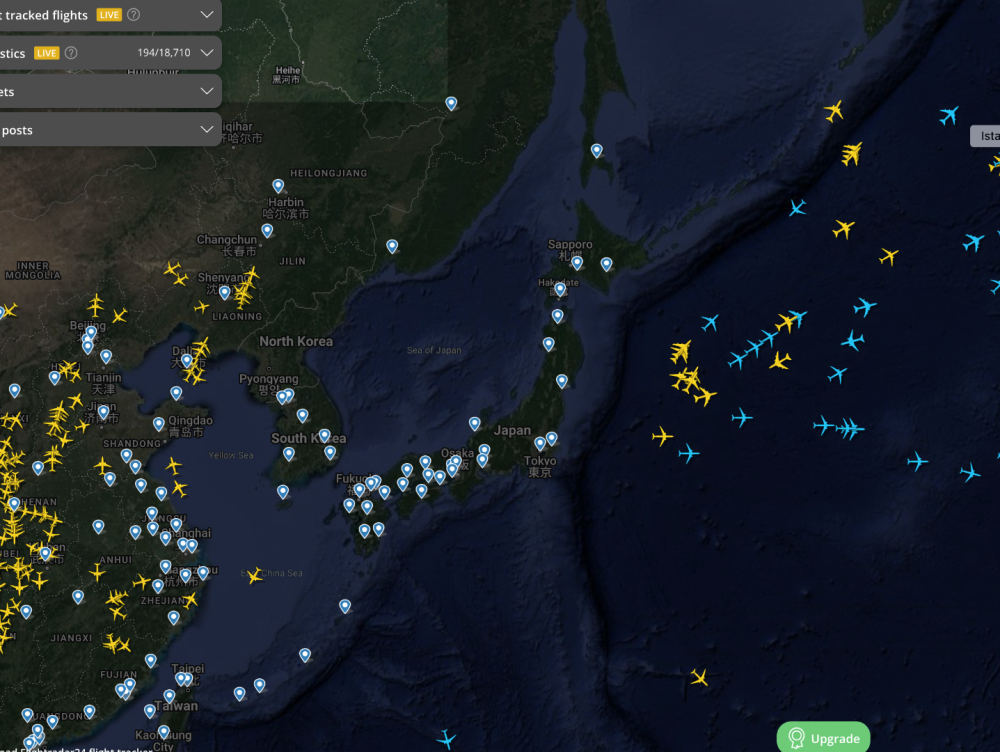Screen dimensions: 1000x752
Task: Click the Ista flight label tooltip
Action: coord(985,136)
